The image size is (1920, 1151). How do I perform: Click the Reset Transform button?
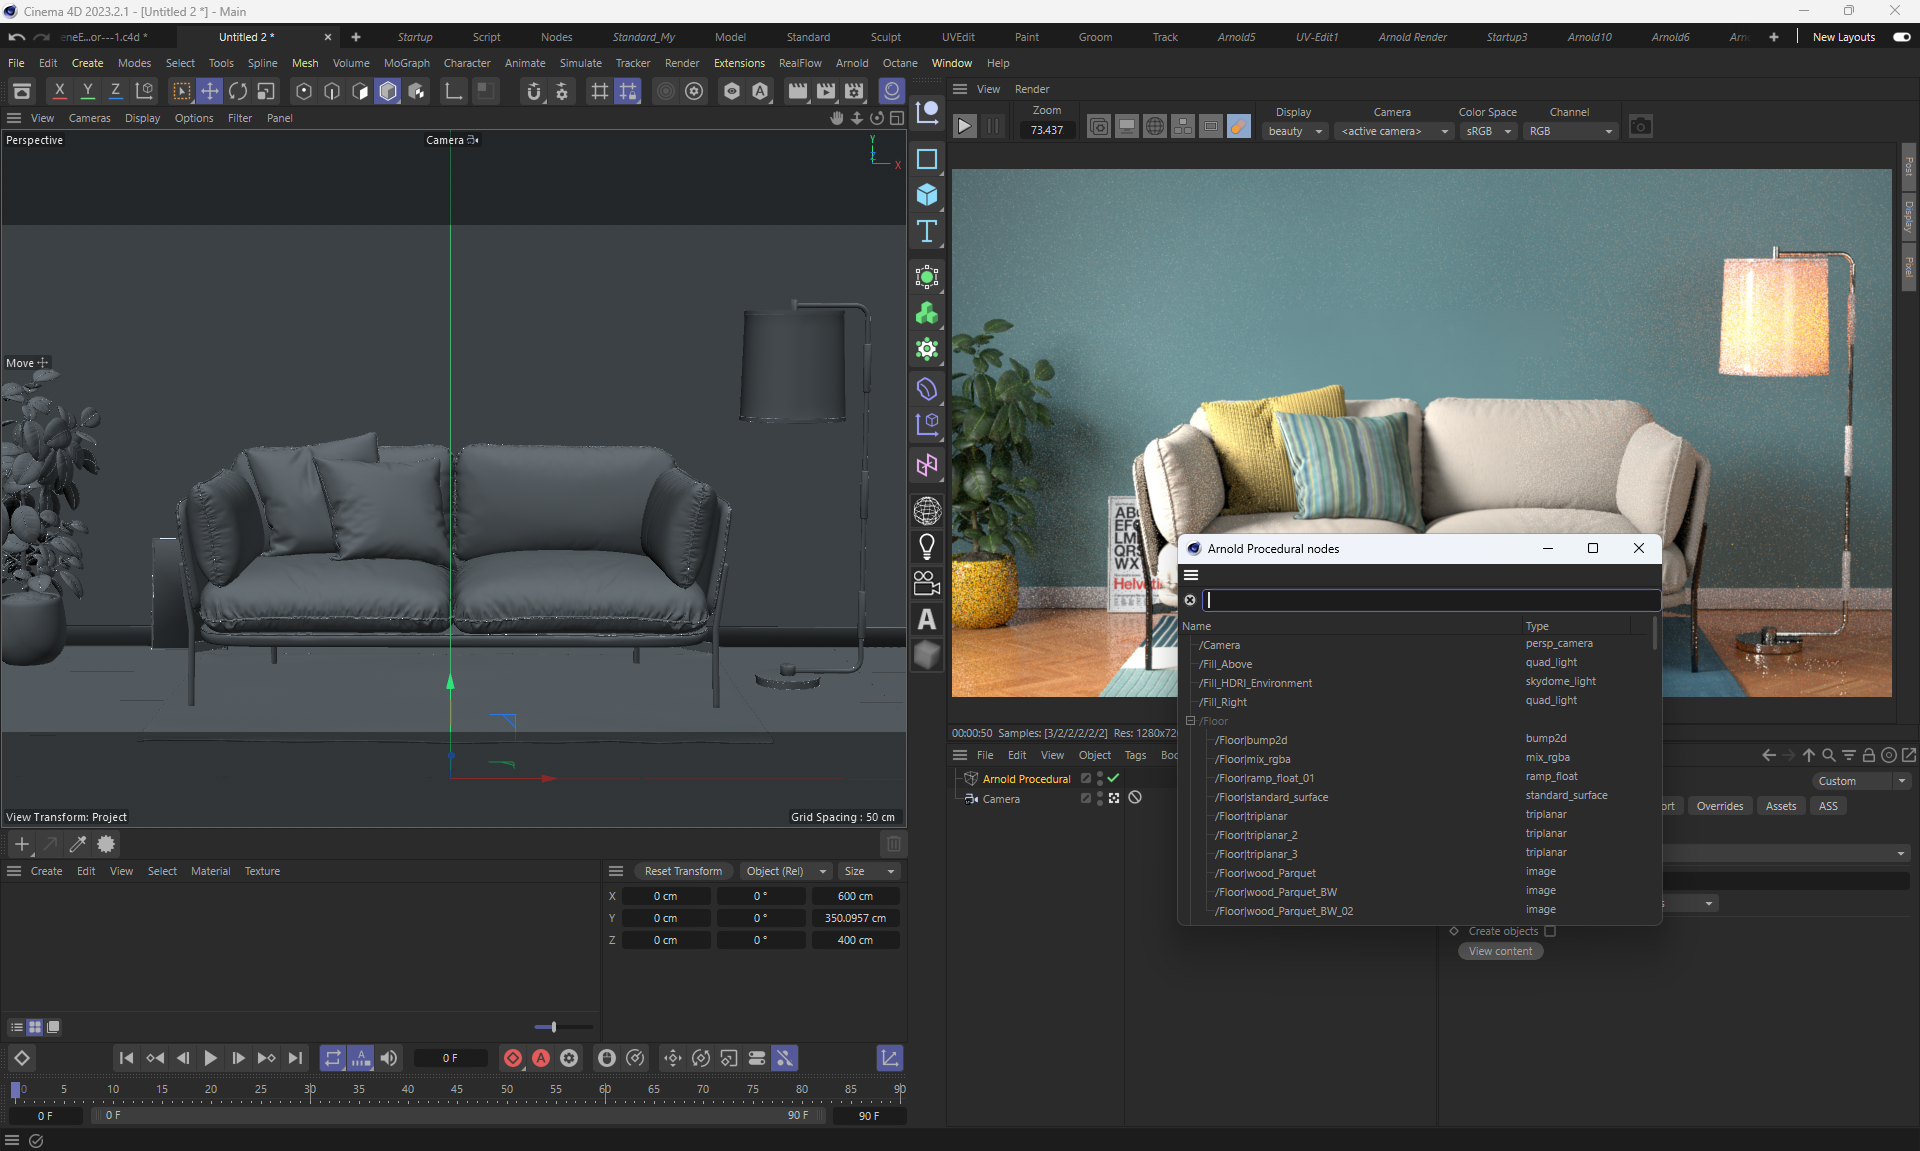pos(683,871)
